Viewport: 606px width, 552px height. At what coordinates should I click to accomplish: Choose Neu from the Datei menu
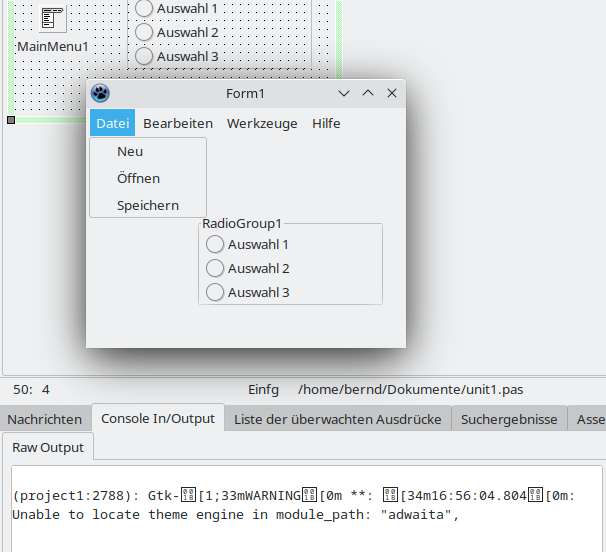click(130, 152)
